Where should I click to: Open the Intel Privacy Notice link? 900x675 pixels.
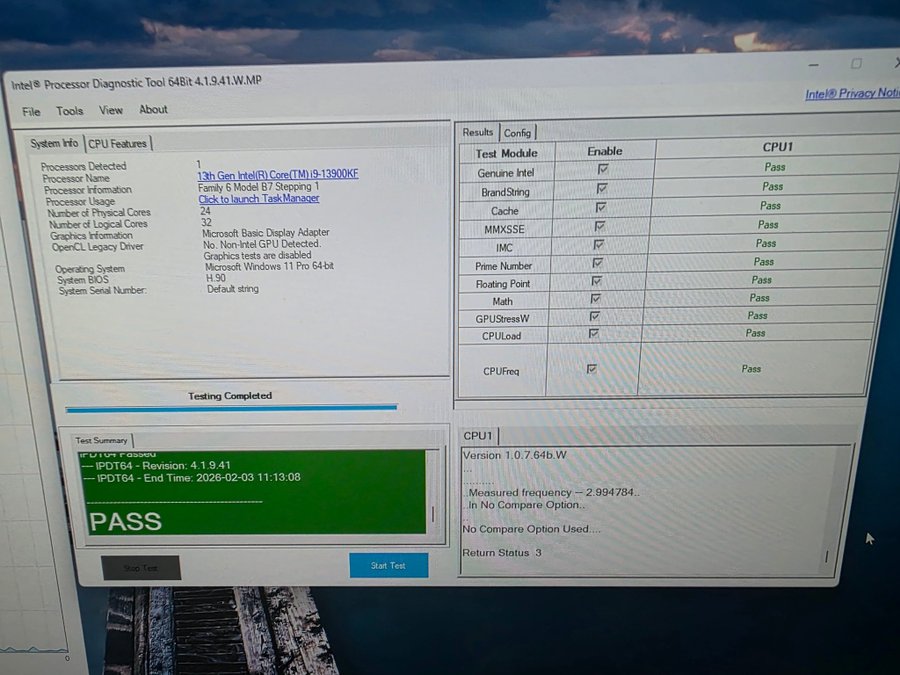point(851,94)
